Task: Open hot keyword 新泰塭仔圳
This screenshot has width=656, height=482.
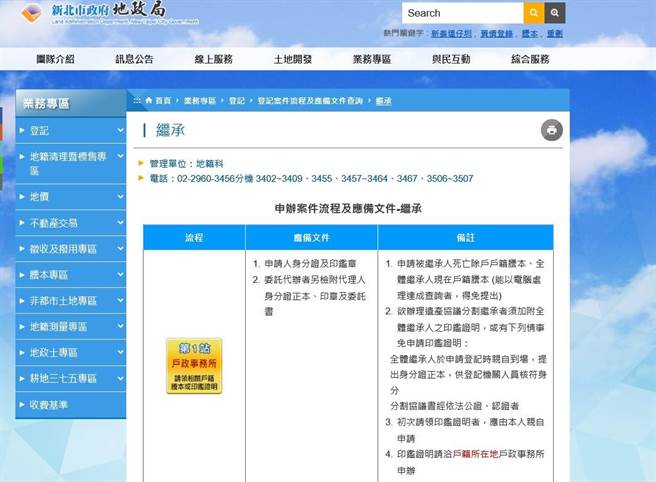Action: (x=451, y=33)
